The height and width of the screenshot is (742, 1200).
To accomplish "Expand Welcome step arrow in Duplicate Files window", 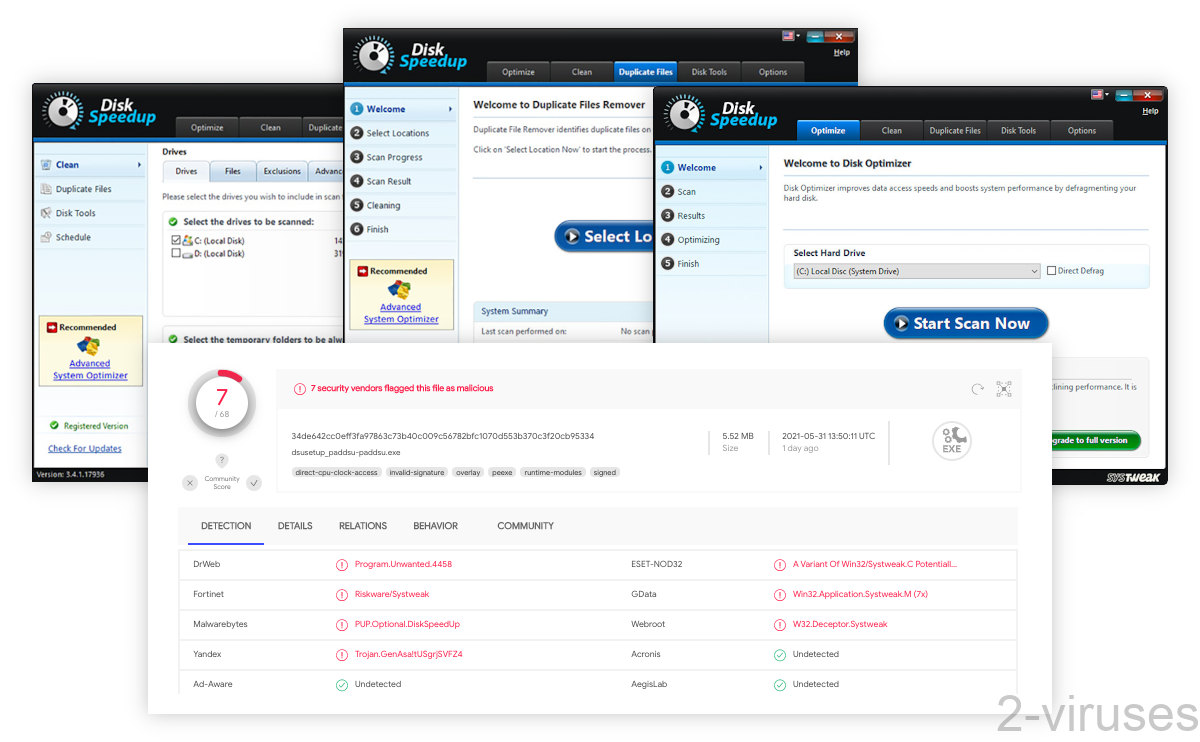I will (x=449, y=109).
